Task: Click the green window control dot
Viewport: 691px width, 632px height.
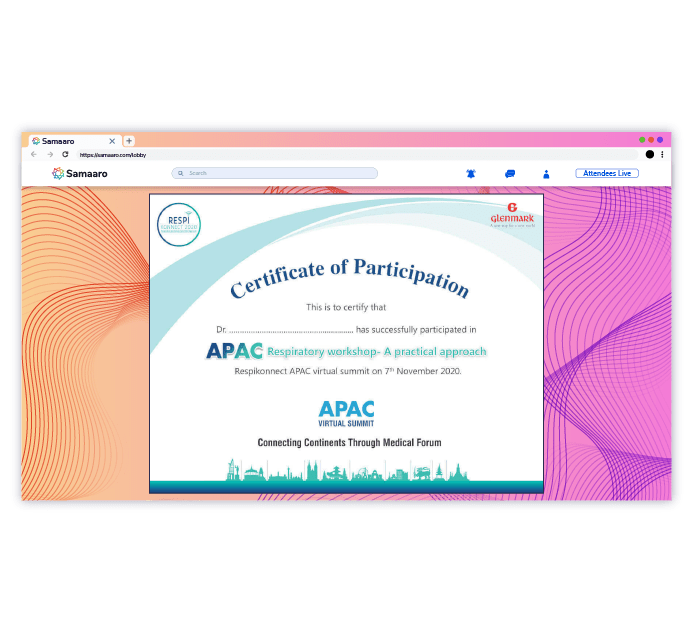Action: click(x=642, y=140)
